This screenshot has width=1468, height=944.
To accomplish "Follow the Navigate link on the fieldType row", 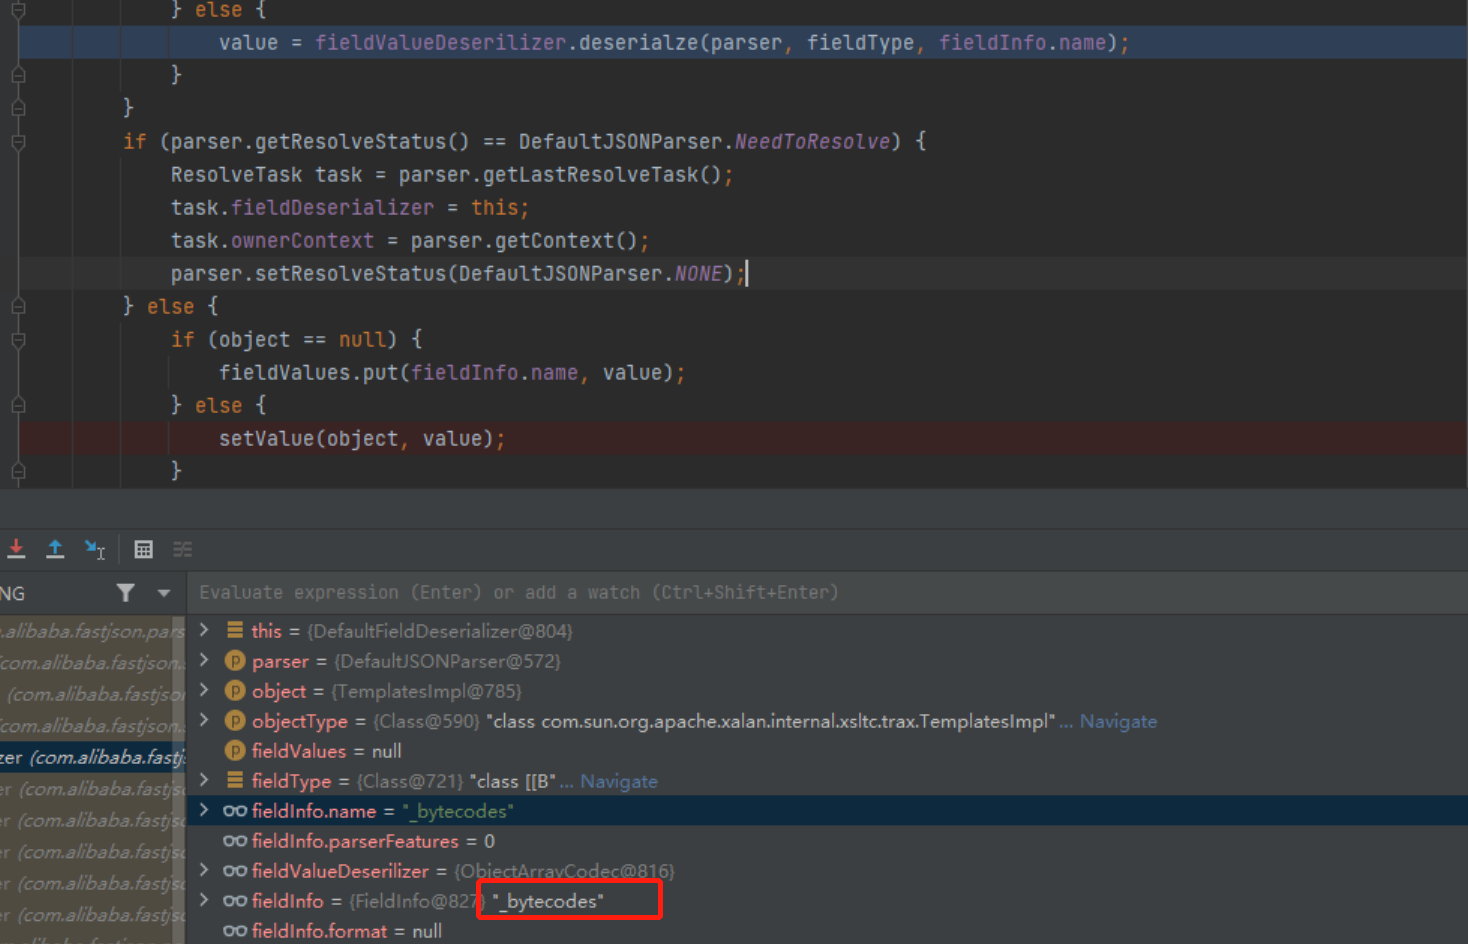I will [x=619, y=781].
